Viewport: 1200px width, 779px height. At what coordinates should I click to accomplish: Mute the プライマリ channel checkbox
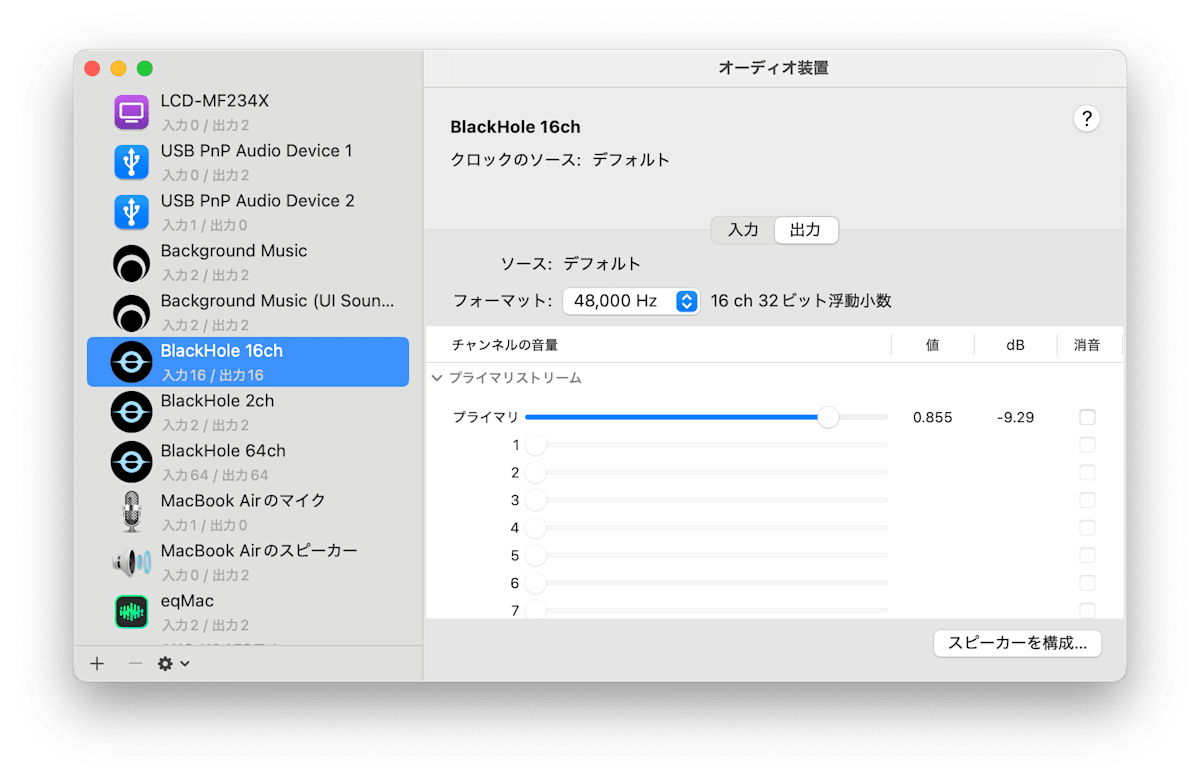tap(1087, 417)
